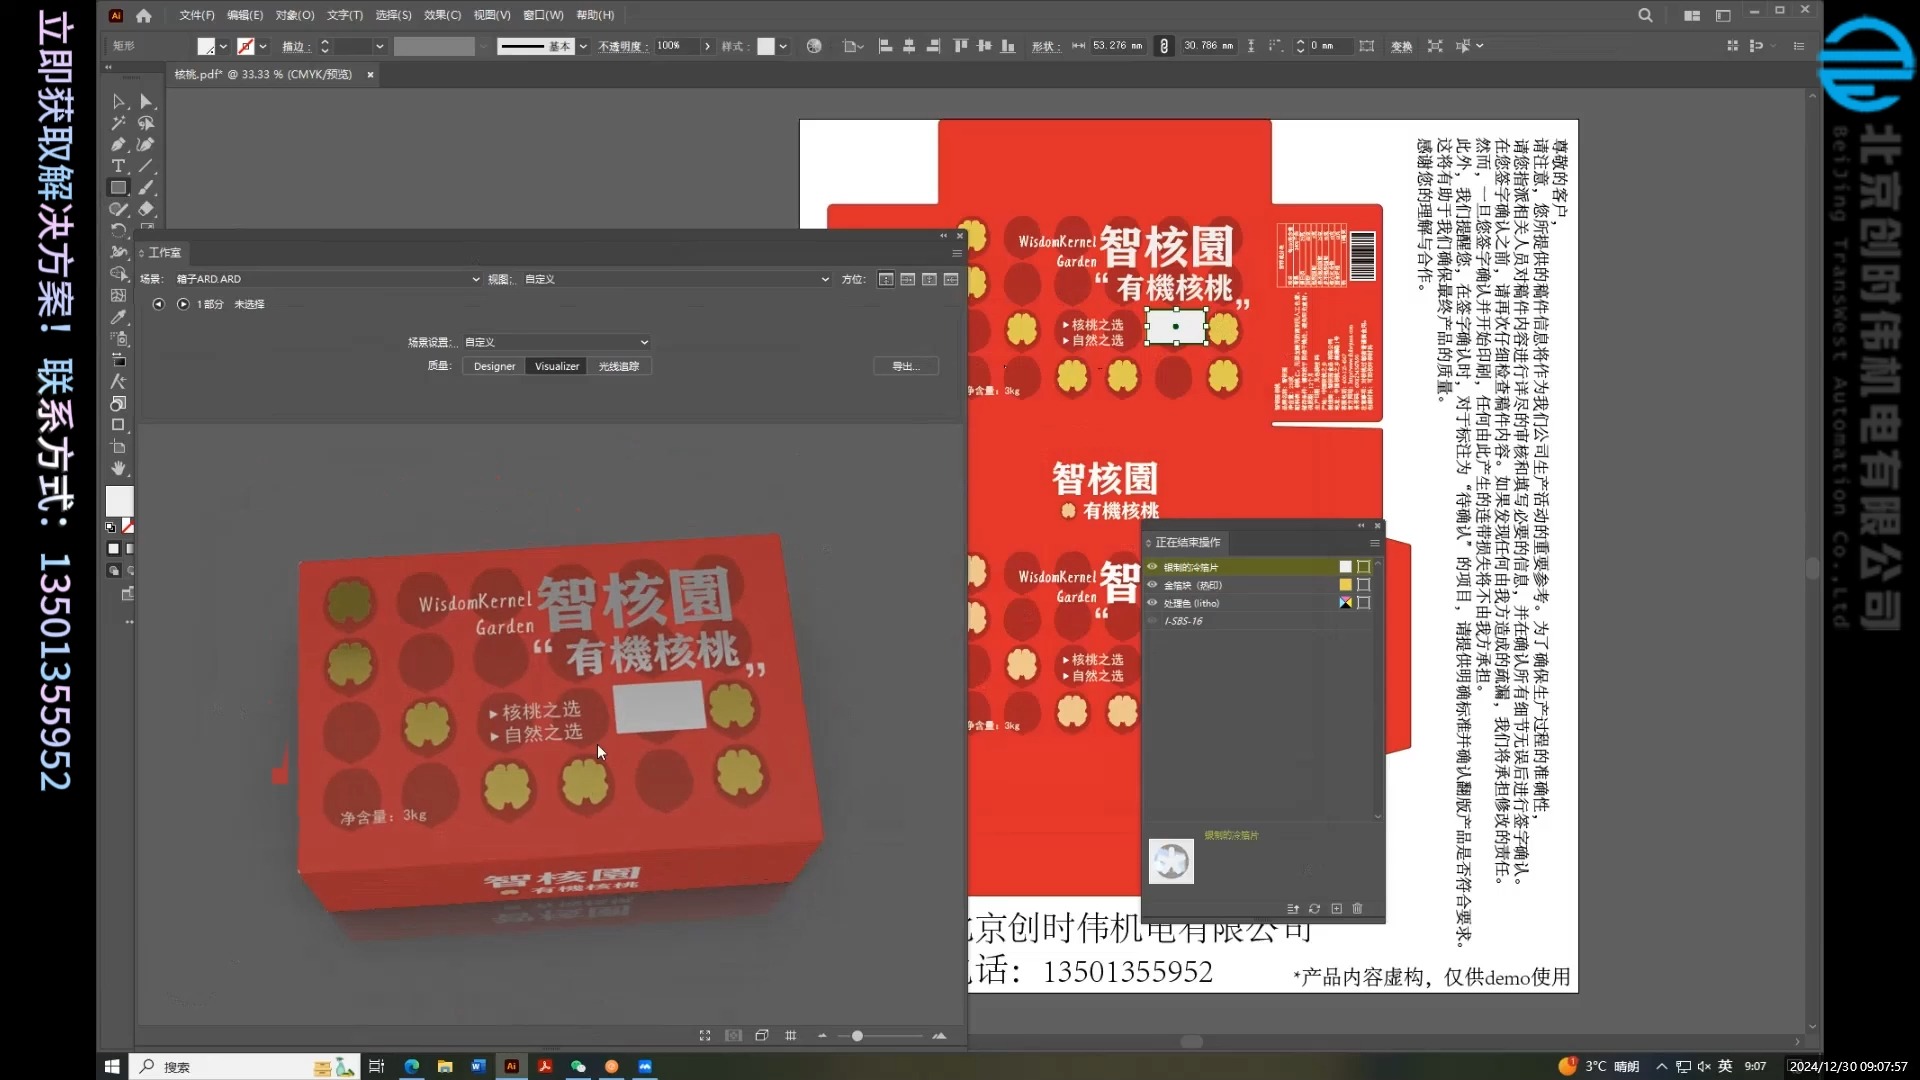Click the 导出... button

click(x=905, y=366)
